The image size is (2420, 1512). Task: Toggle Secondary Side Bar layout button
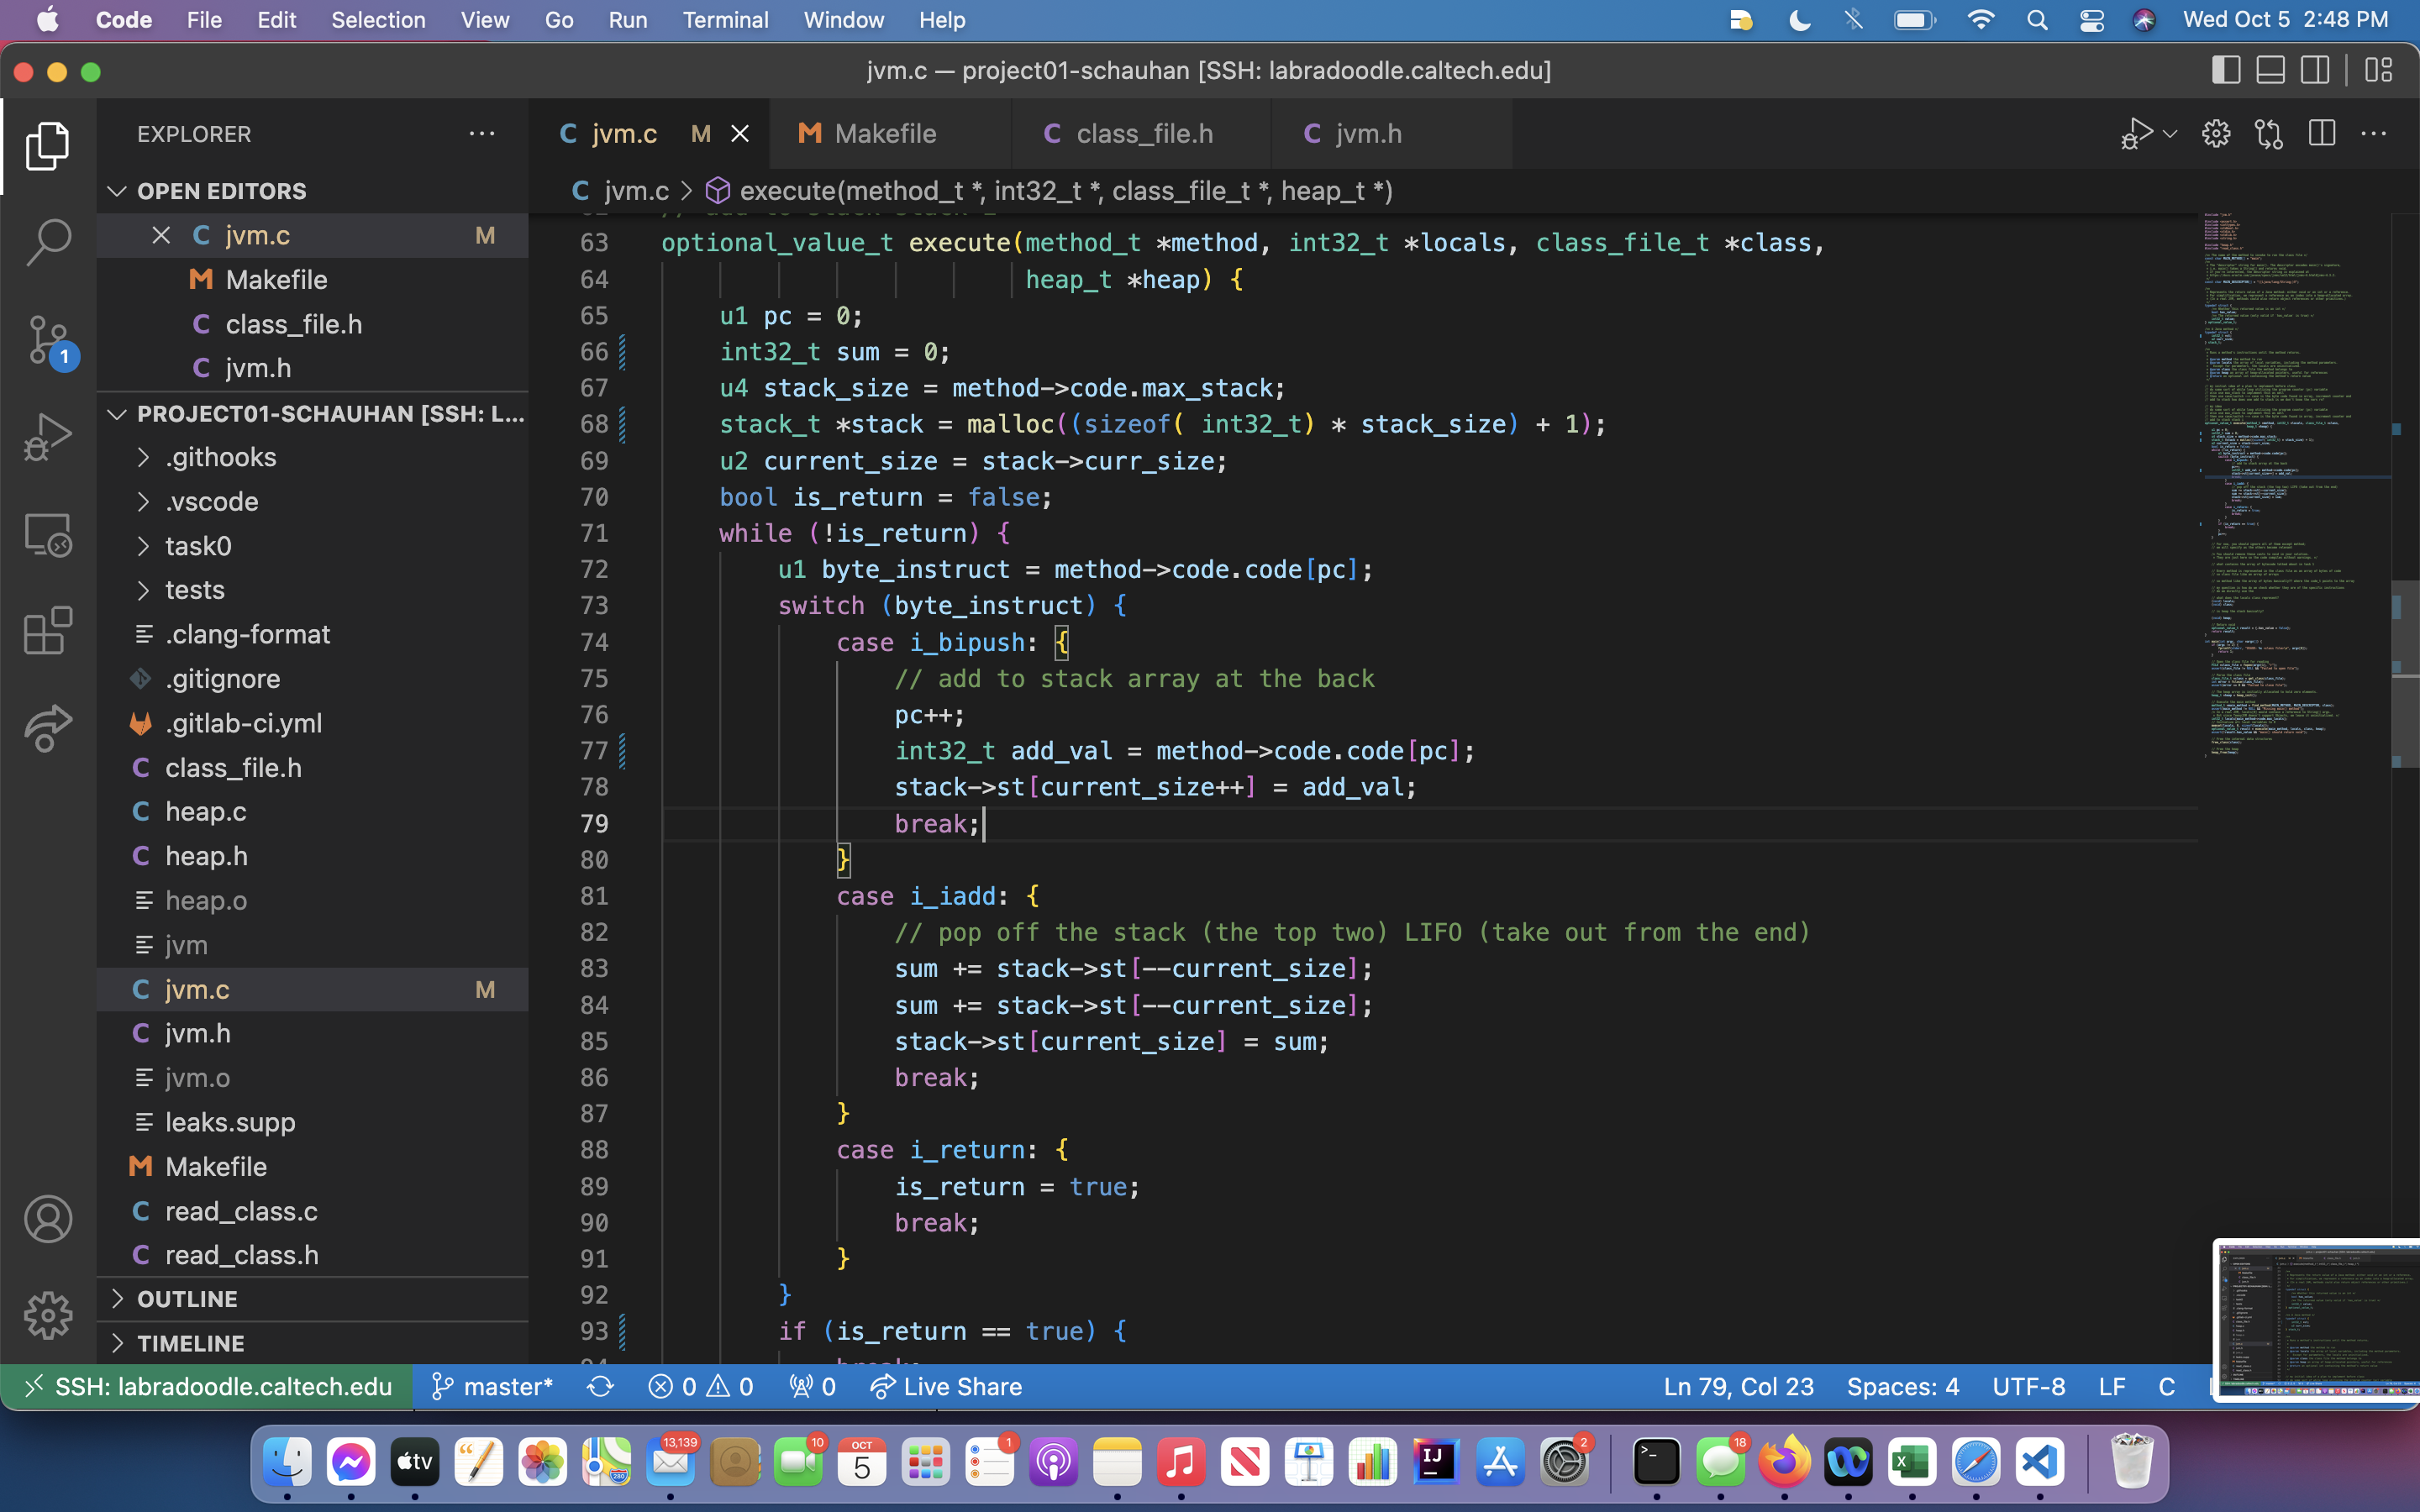point(2314,70)
